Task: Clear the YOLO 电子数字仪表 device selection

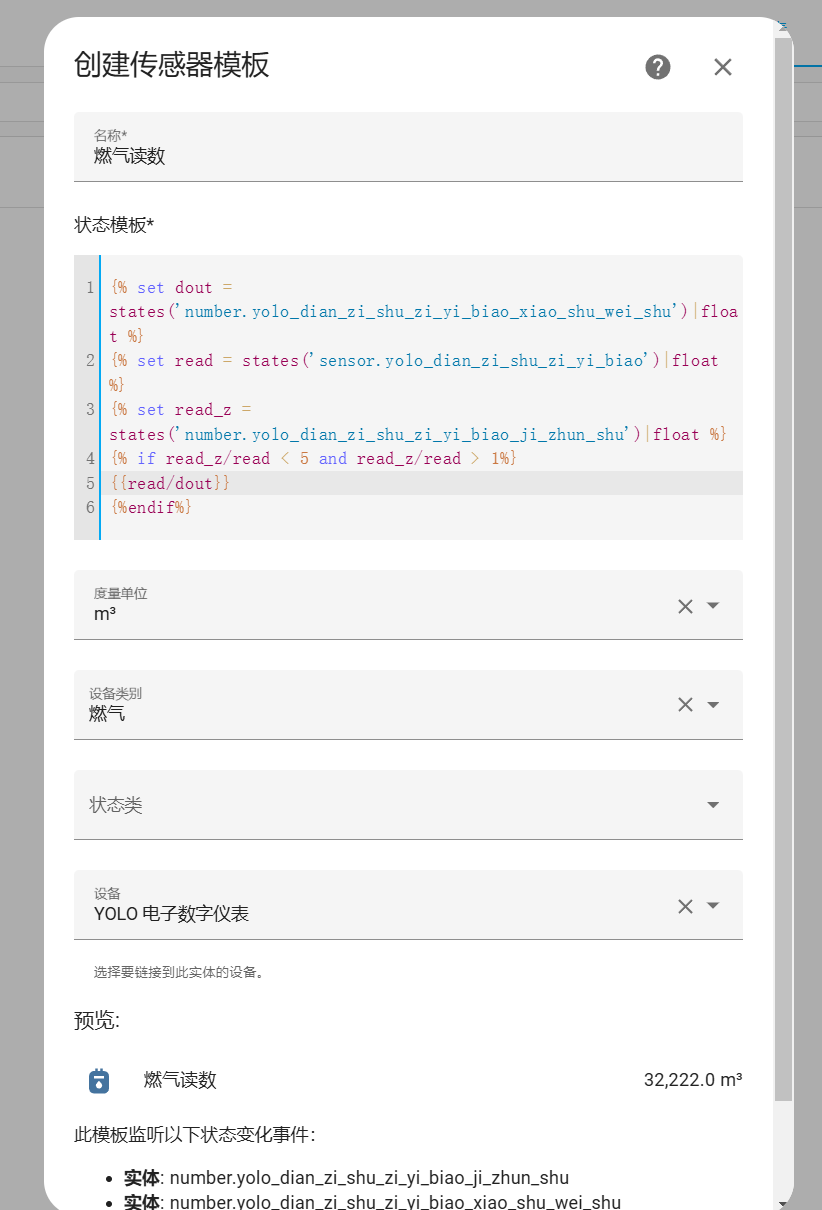Action: click(685, 906)
